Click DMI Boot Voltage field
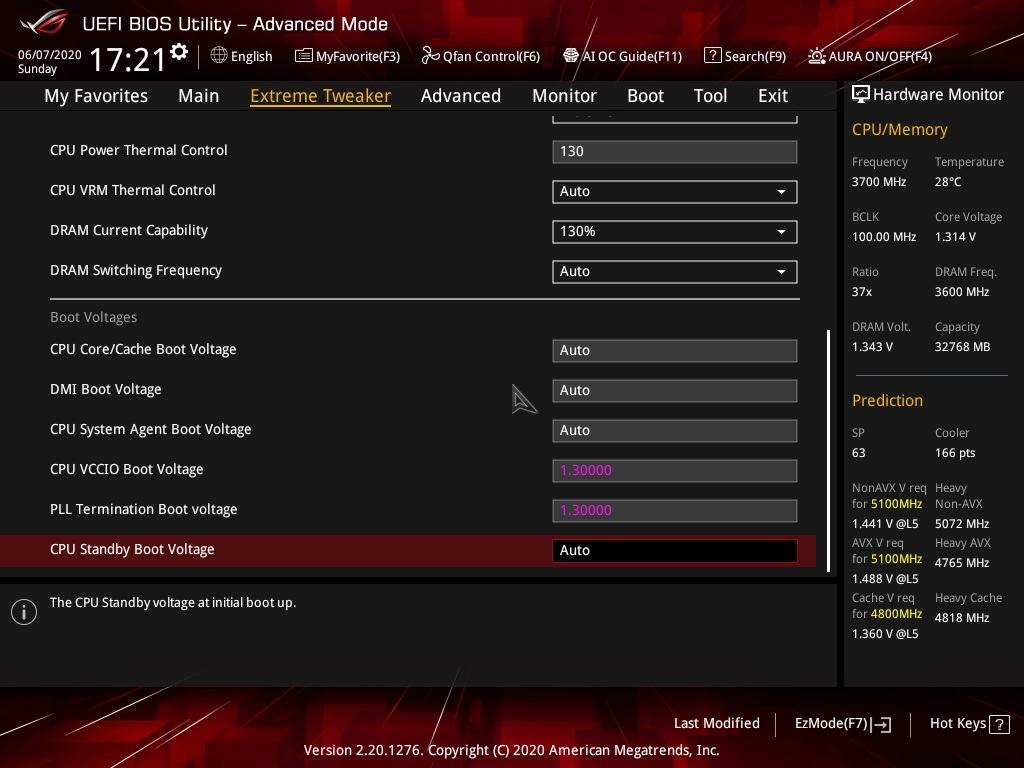 [675, 391]
